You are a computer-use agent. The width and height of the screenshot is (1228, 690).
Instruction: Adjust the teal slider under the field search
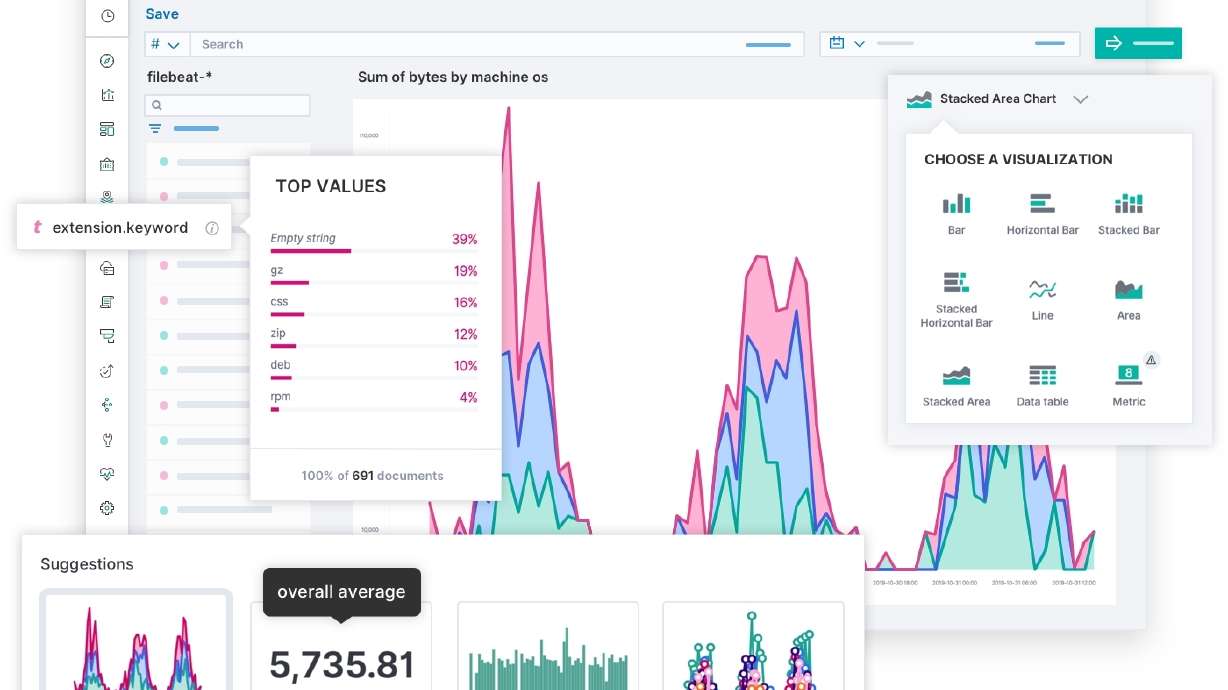(196, 128)
